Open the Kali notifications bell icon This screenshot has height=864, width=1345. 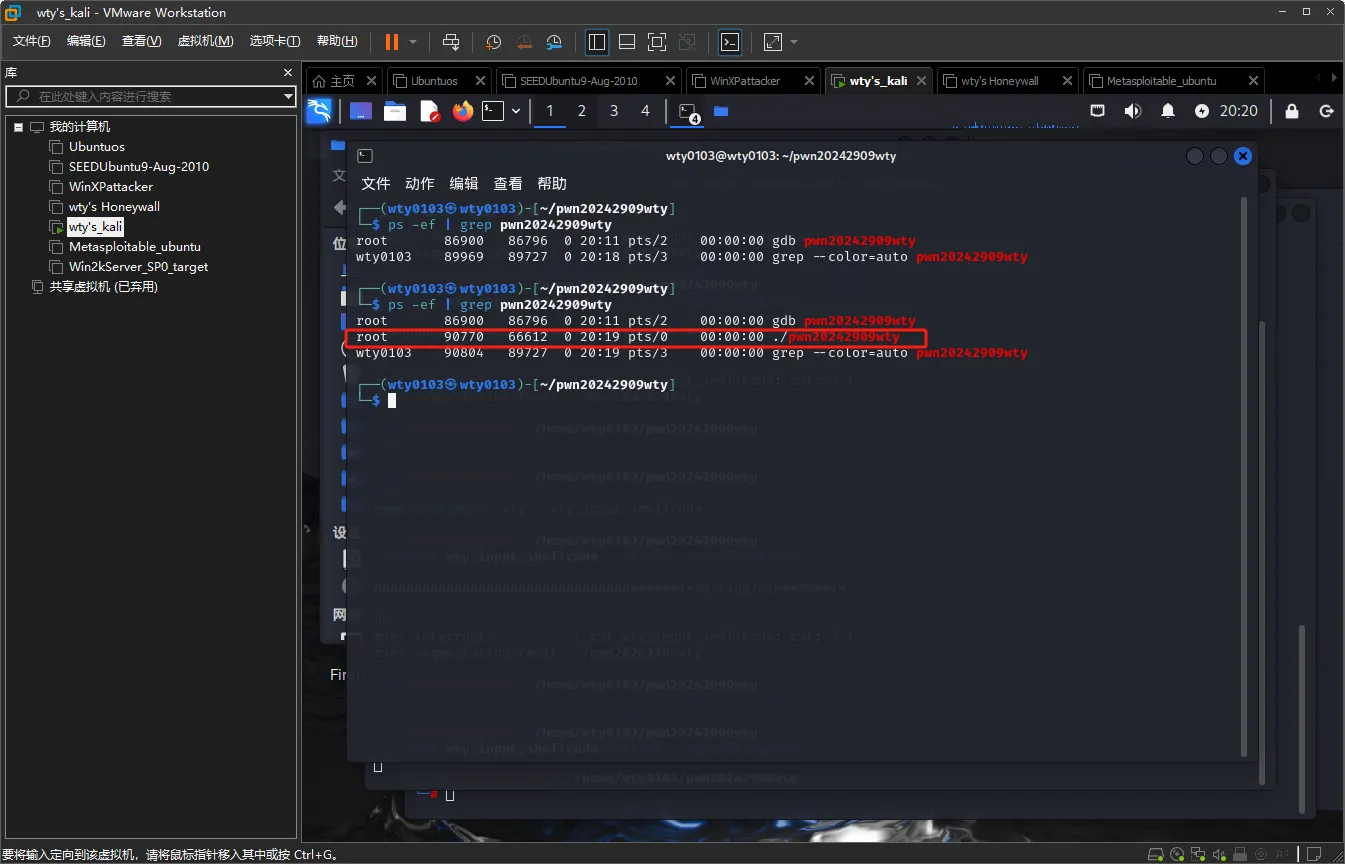(x=1167, y=111)
